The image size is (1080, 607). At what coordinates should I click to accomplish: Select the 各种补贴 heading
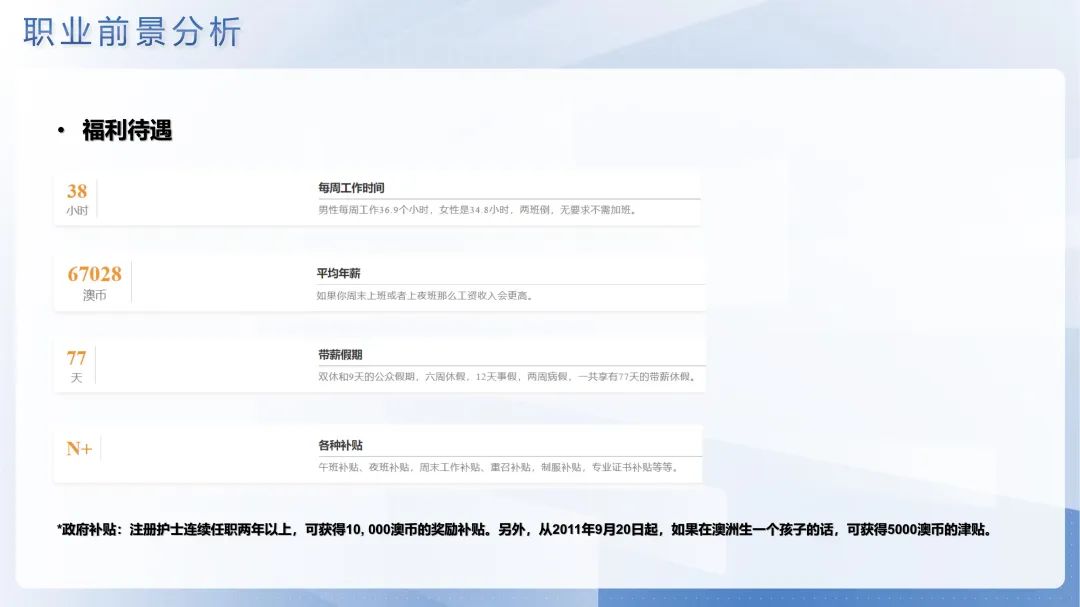click(340, 445)
